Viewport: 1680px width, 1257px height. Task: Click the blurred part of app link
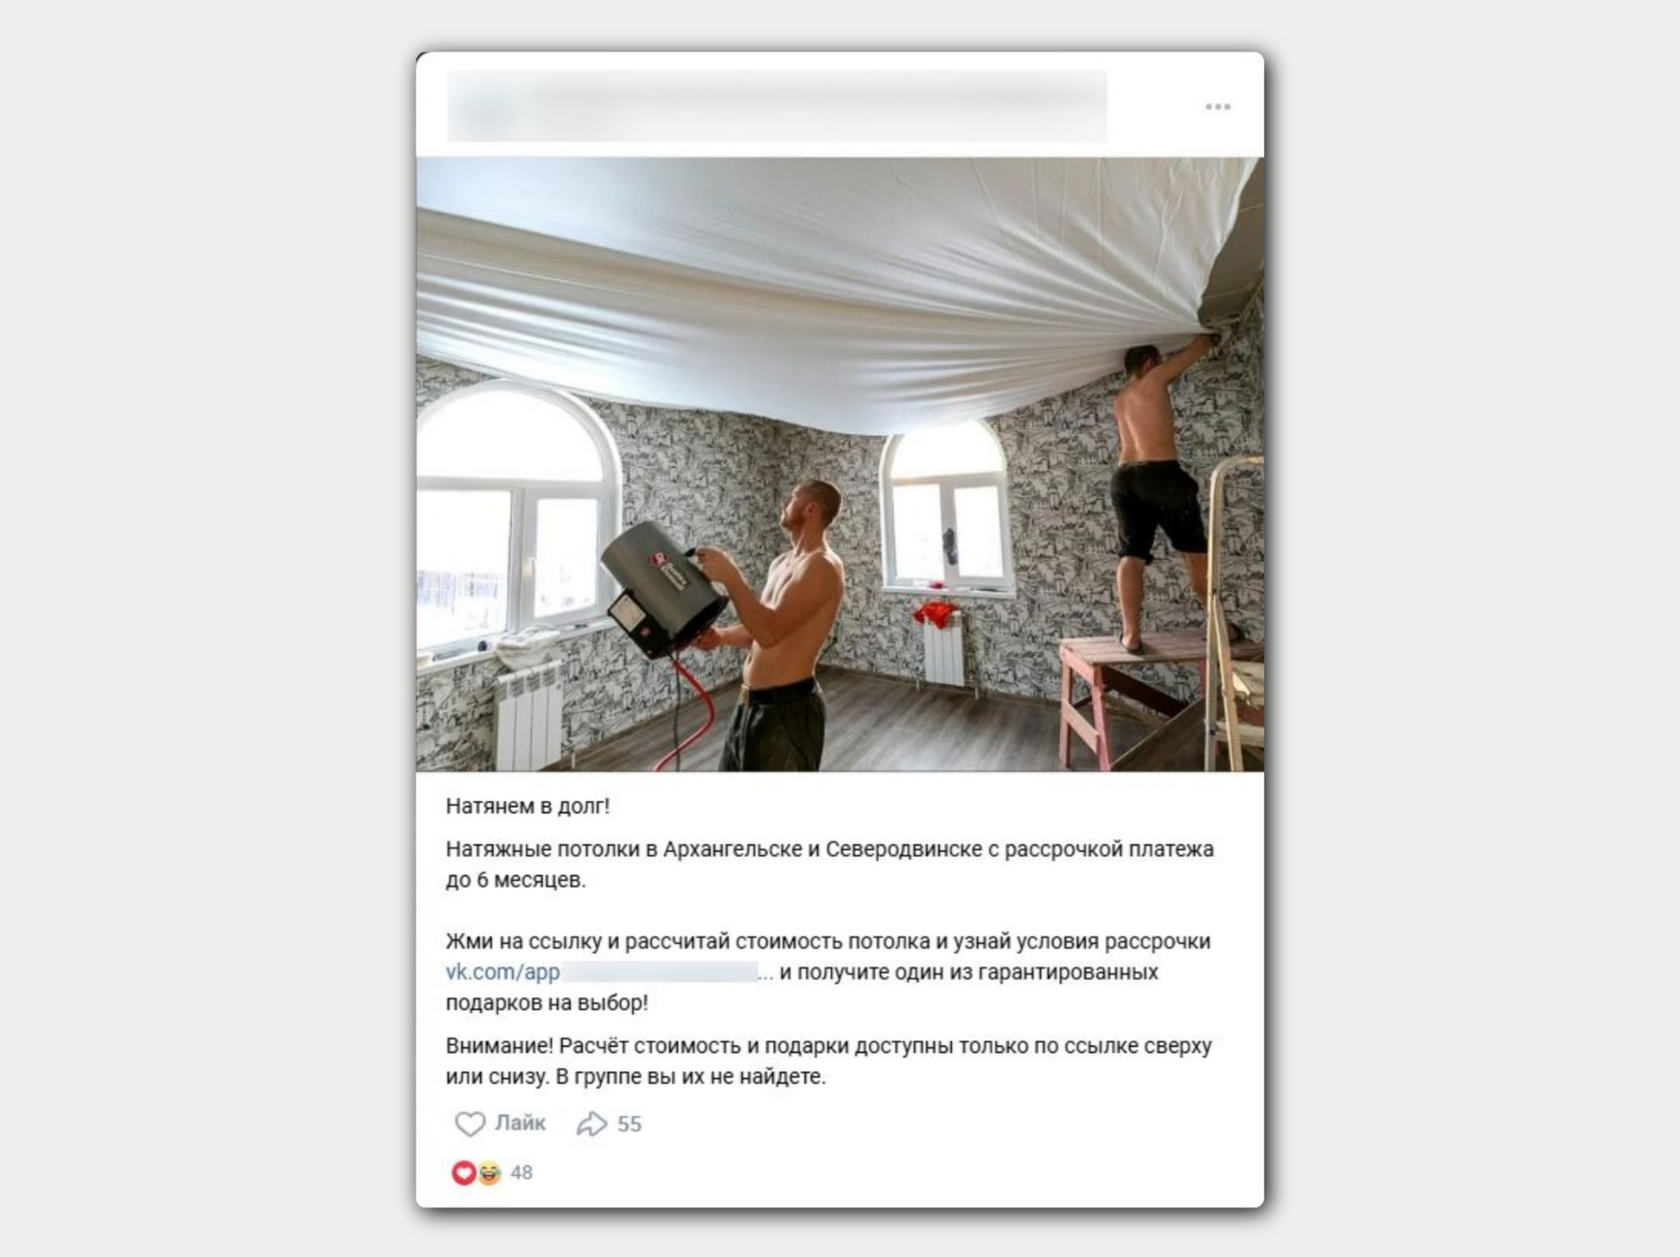(x=658, y=972)
